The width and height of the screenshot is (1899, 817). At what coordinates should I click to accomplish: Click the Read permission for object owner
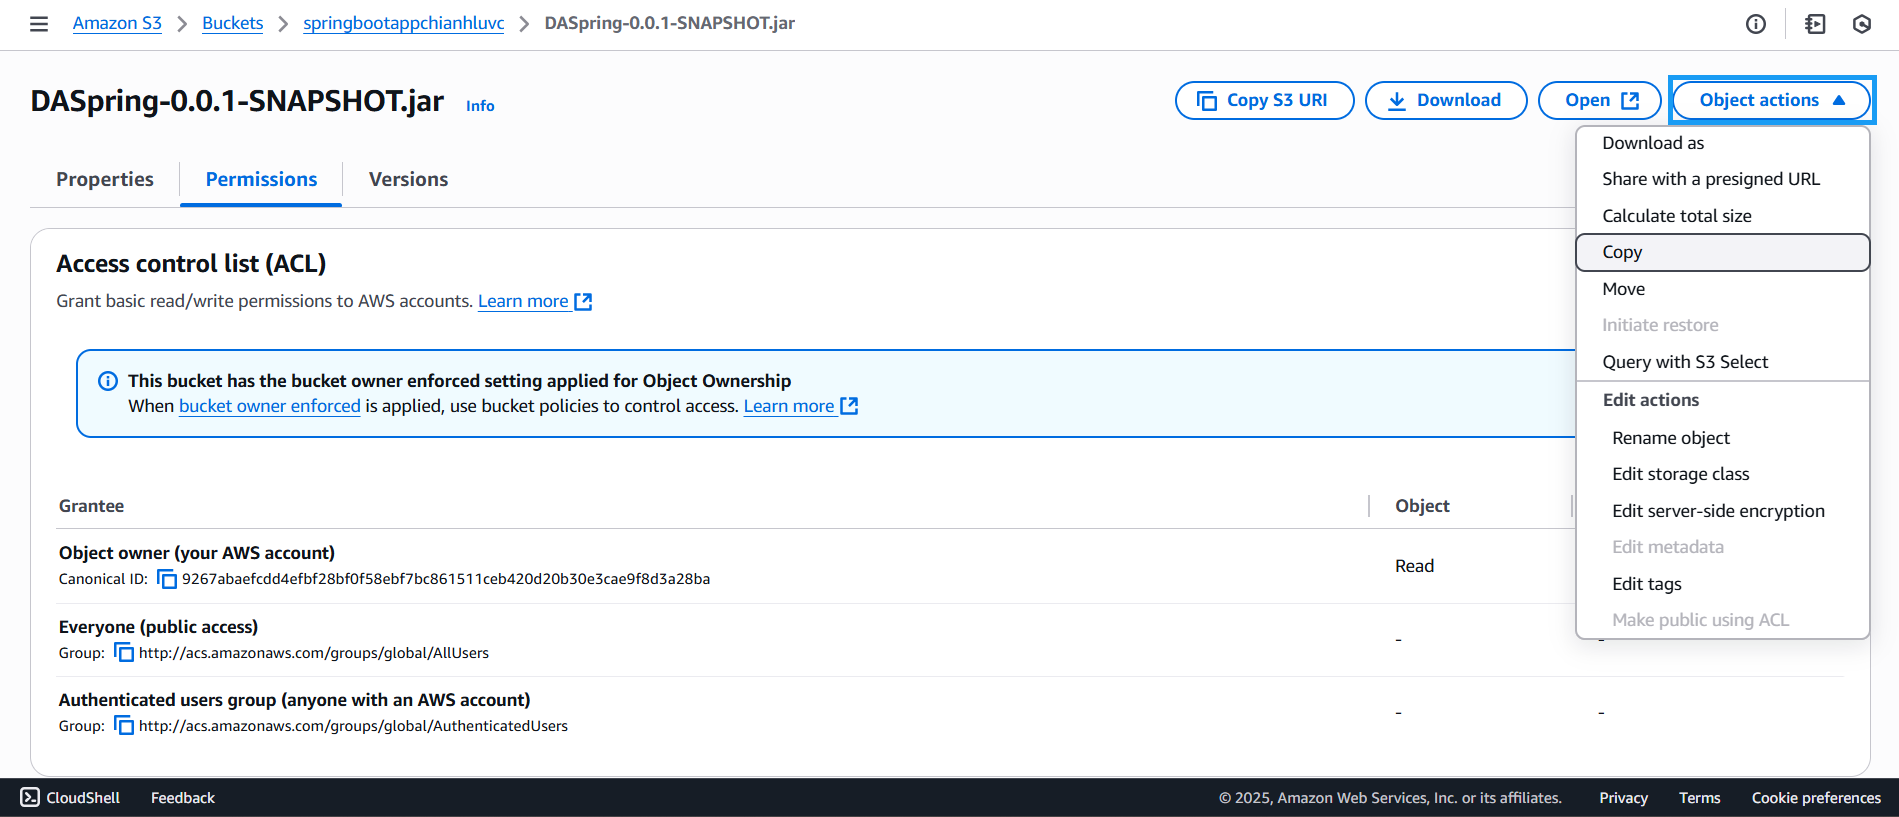point(1414,566)
